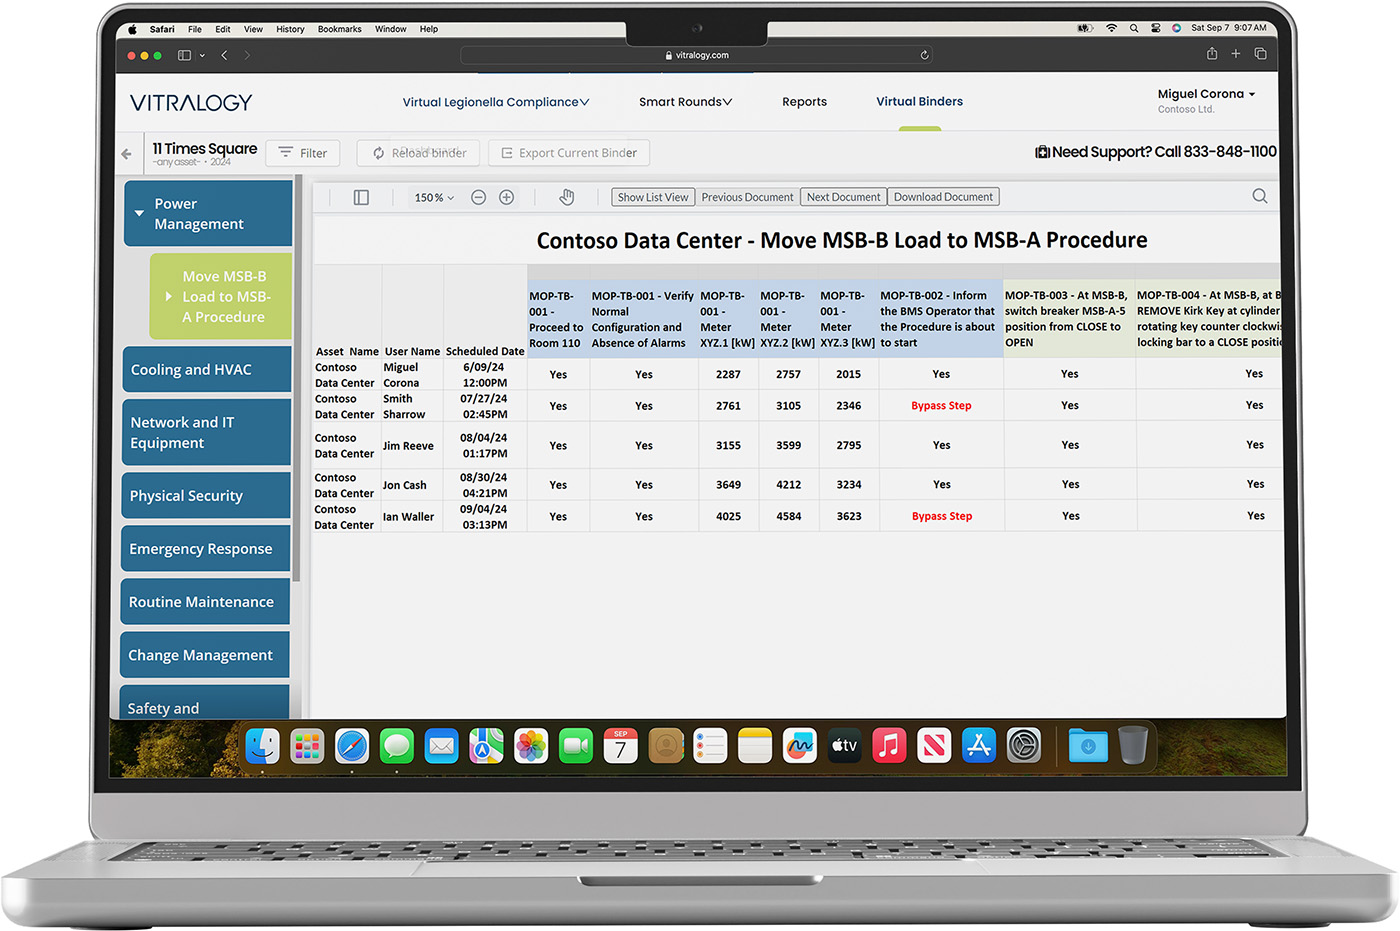Open the 150% zoom level dropdown
Screen dimensions: 1400x931
[x=434, y=198]
